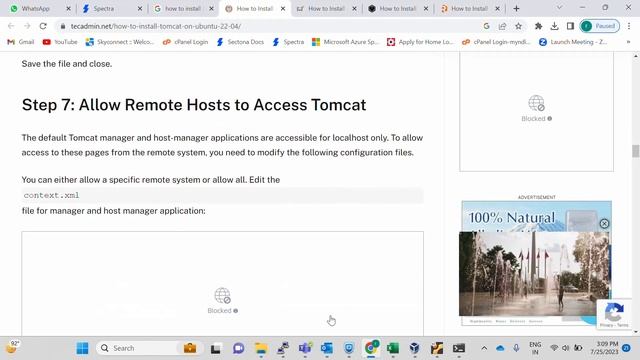The width and height of the screenshot is (640, 360).
Task: Open the Sectona Docs bookmark
Action: point(240,42)
